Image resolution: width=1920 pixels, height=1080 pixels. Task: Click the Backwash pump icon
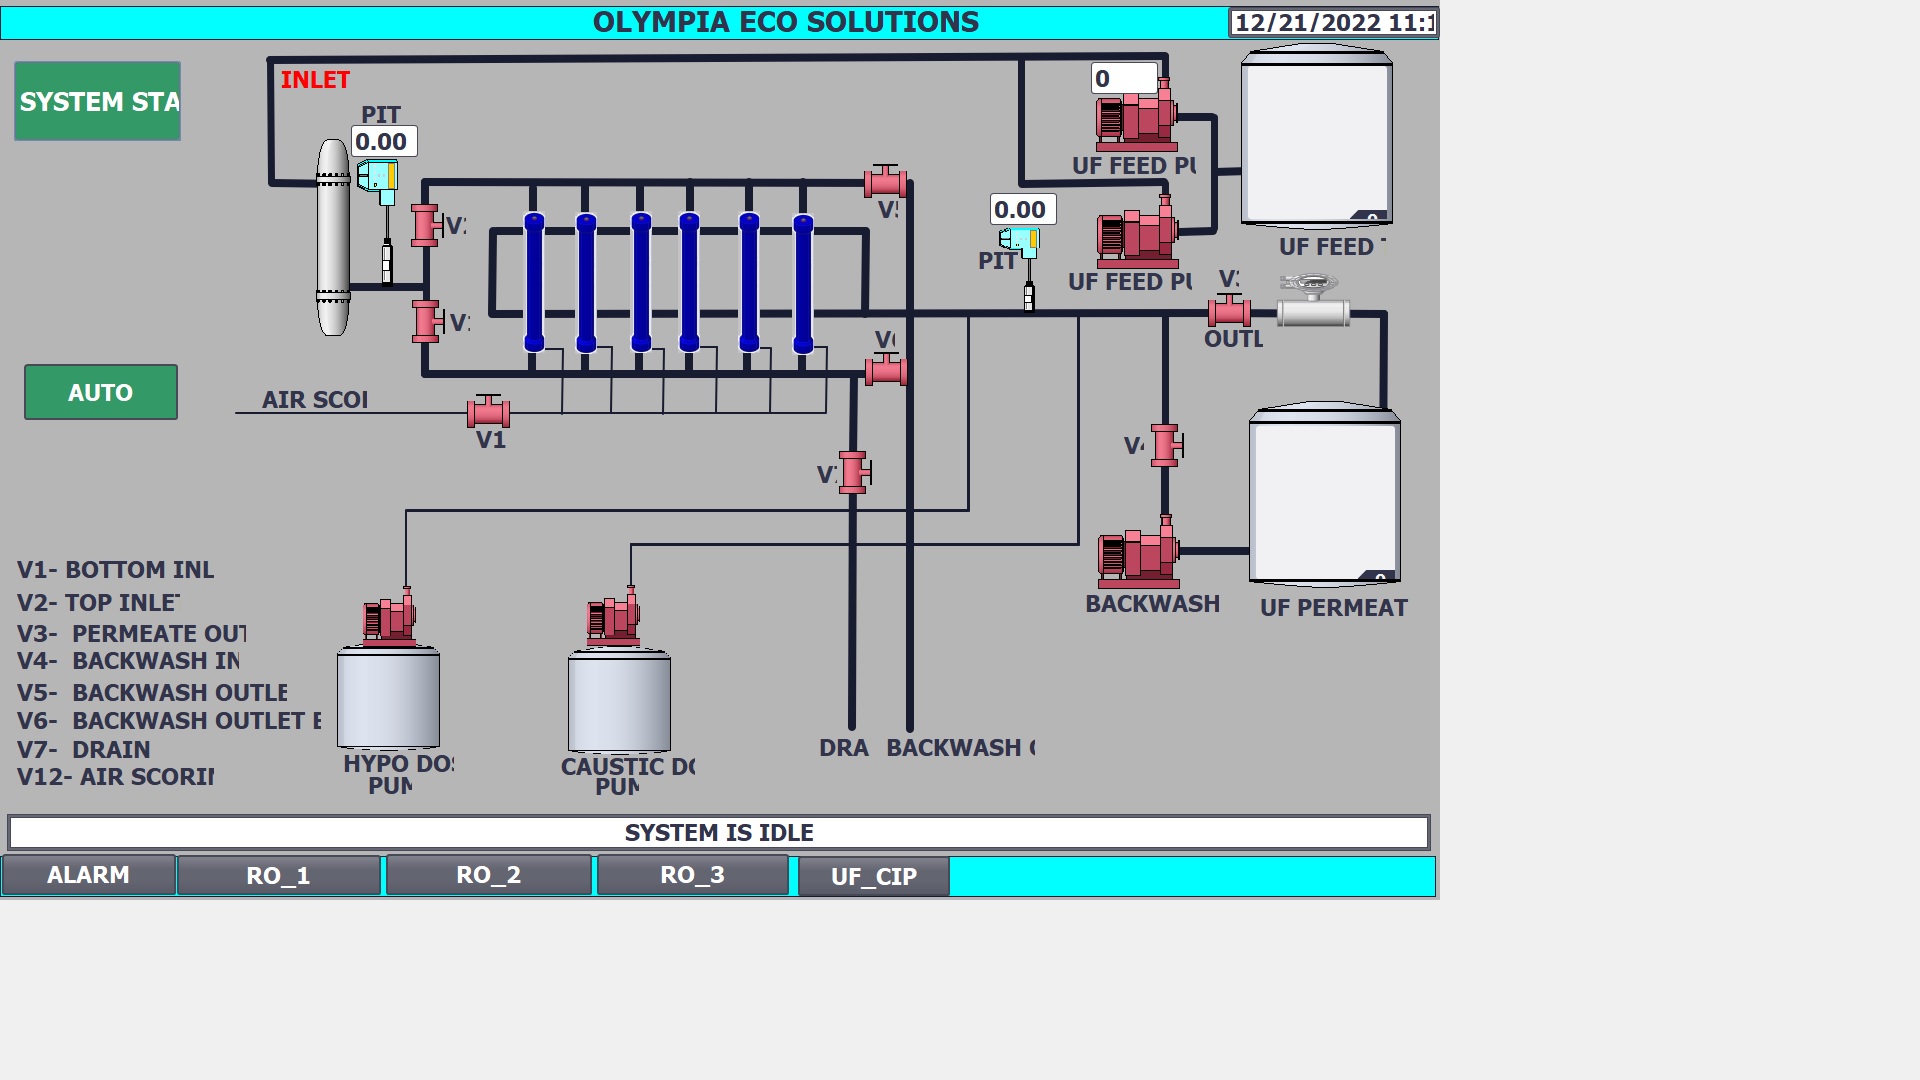pyautogui.click(x=1138, y=552)
